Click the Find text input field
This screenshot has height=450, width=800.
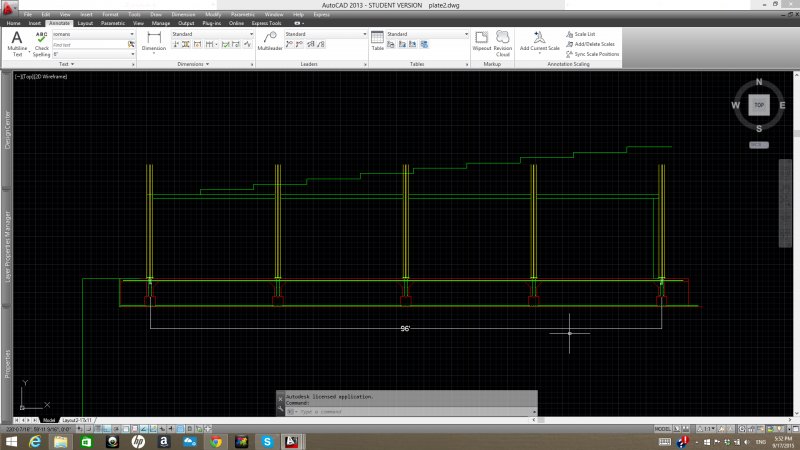tap(90, 44)
